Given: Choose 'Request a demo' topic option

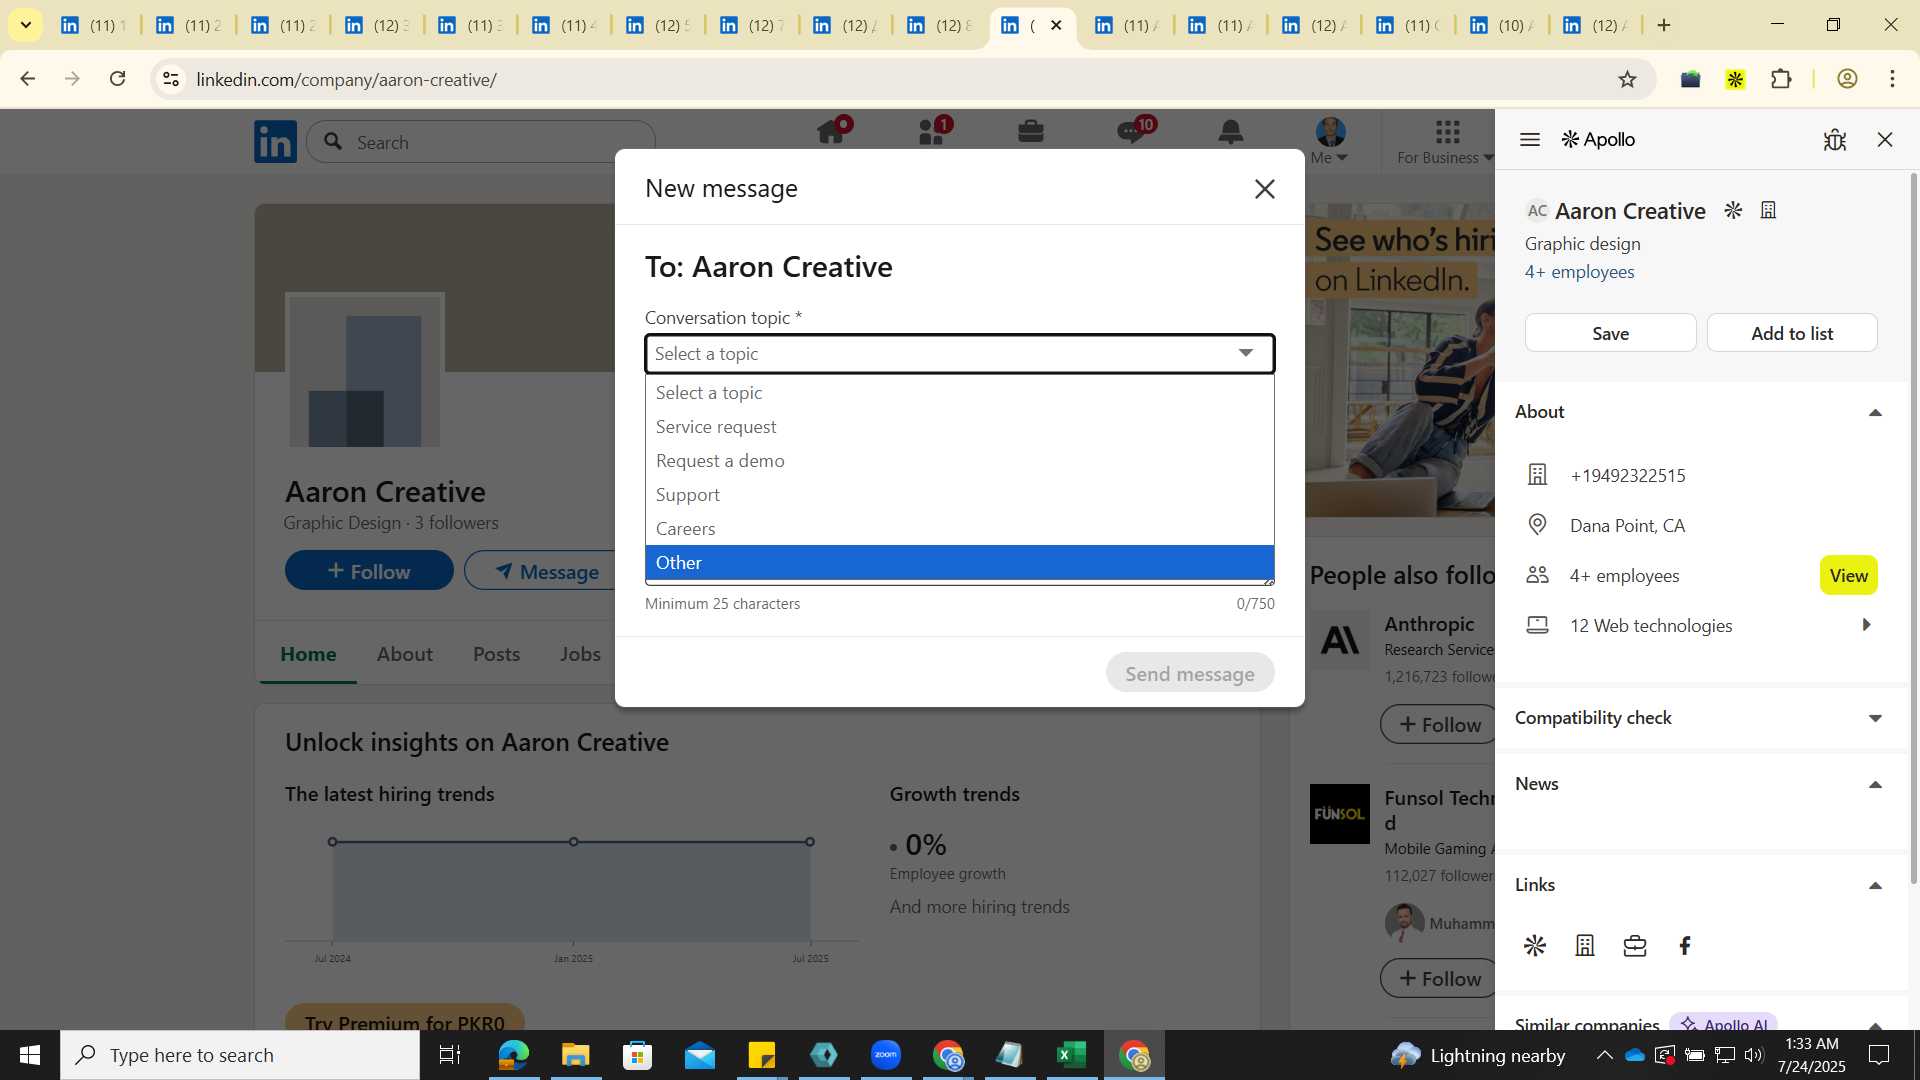Looking at the screenshot, I should (959, 461).
